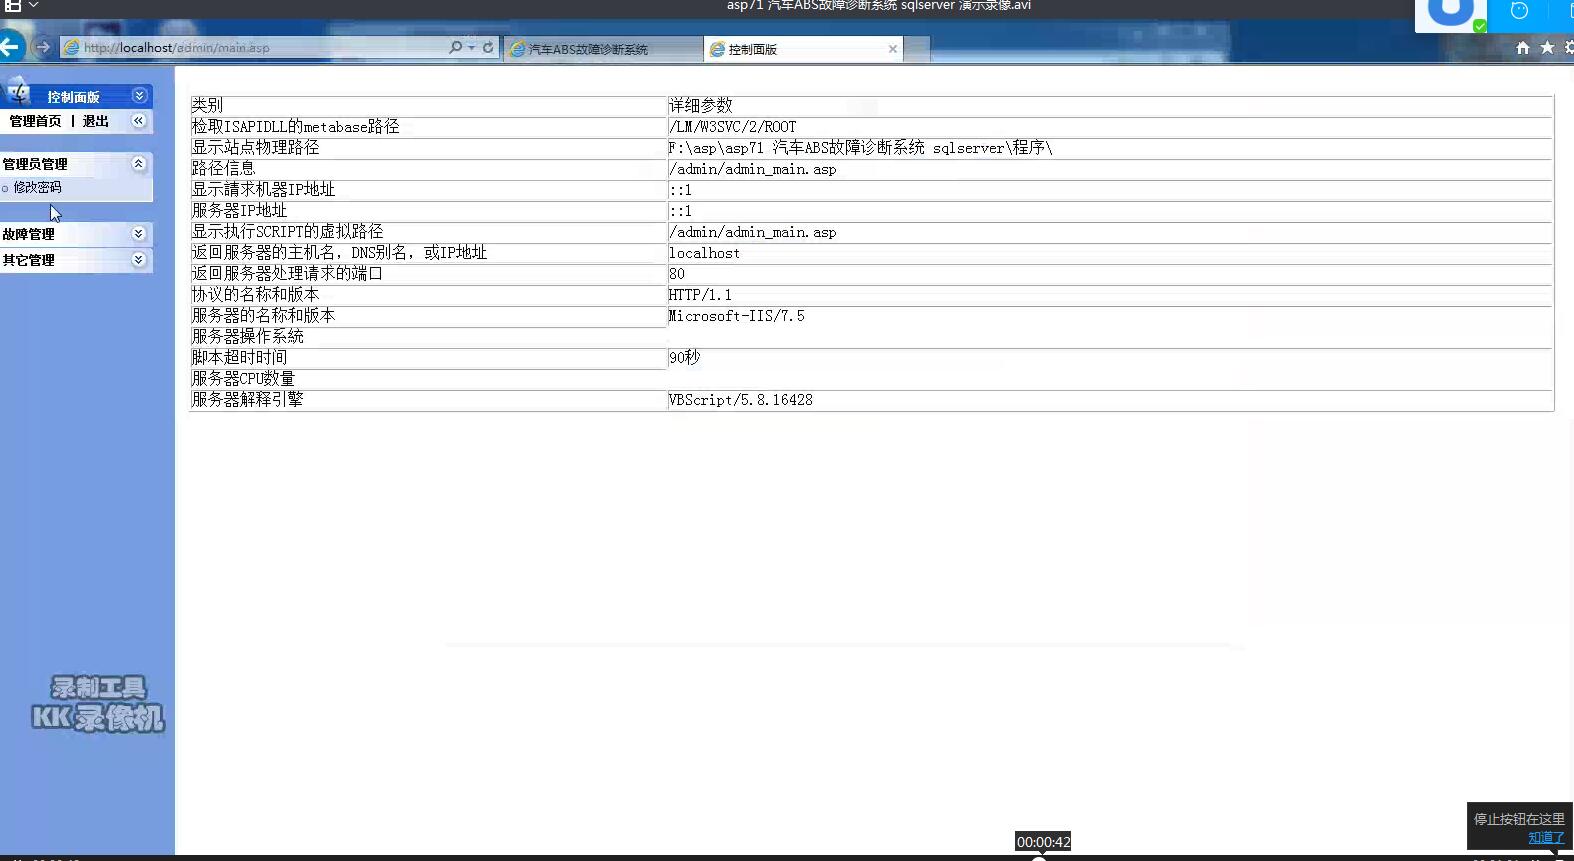Click the F:\asp\asp71 physical path value
1574x861 pixels.
pyautogui.click(x=860, y=148)
